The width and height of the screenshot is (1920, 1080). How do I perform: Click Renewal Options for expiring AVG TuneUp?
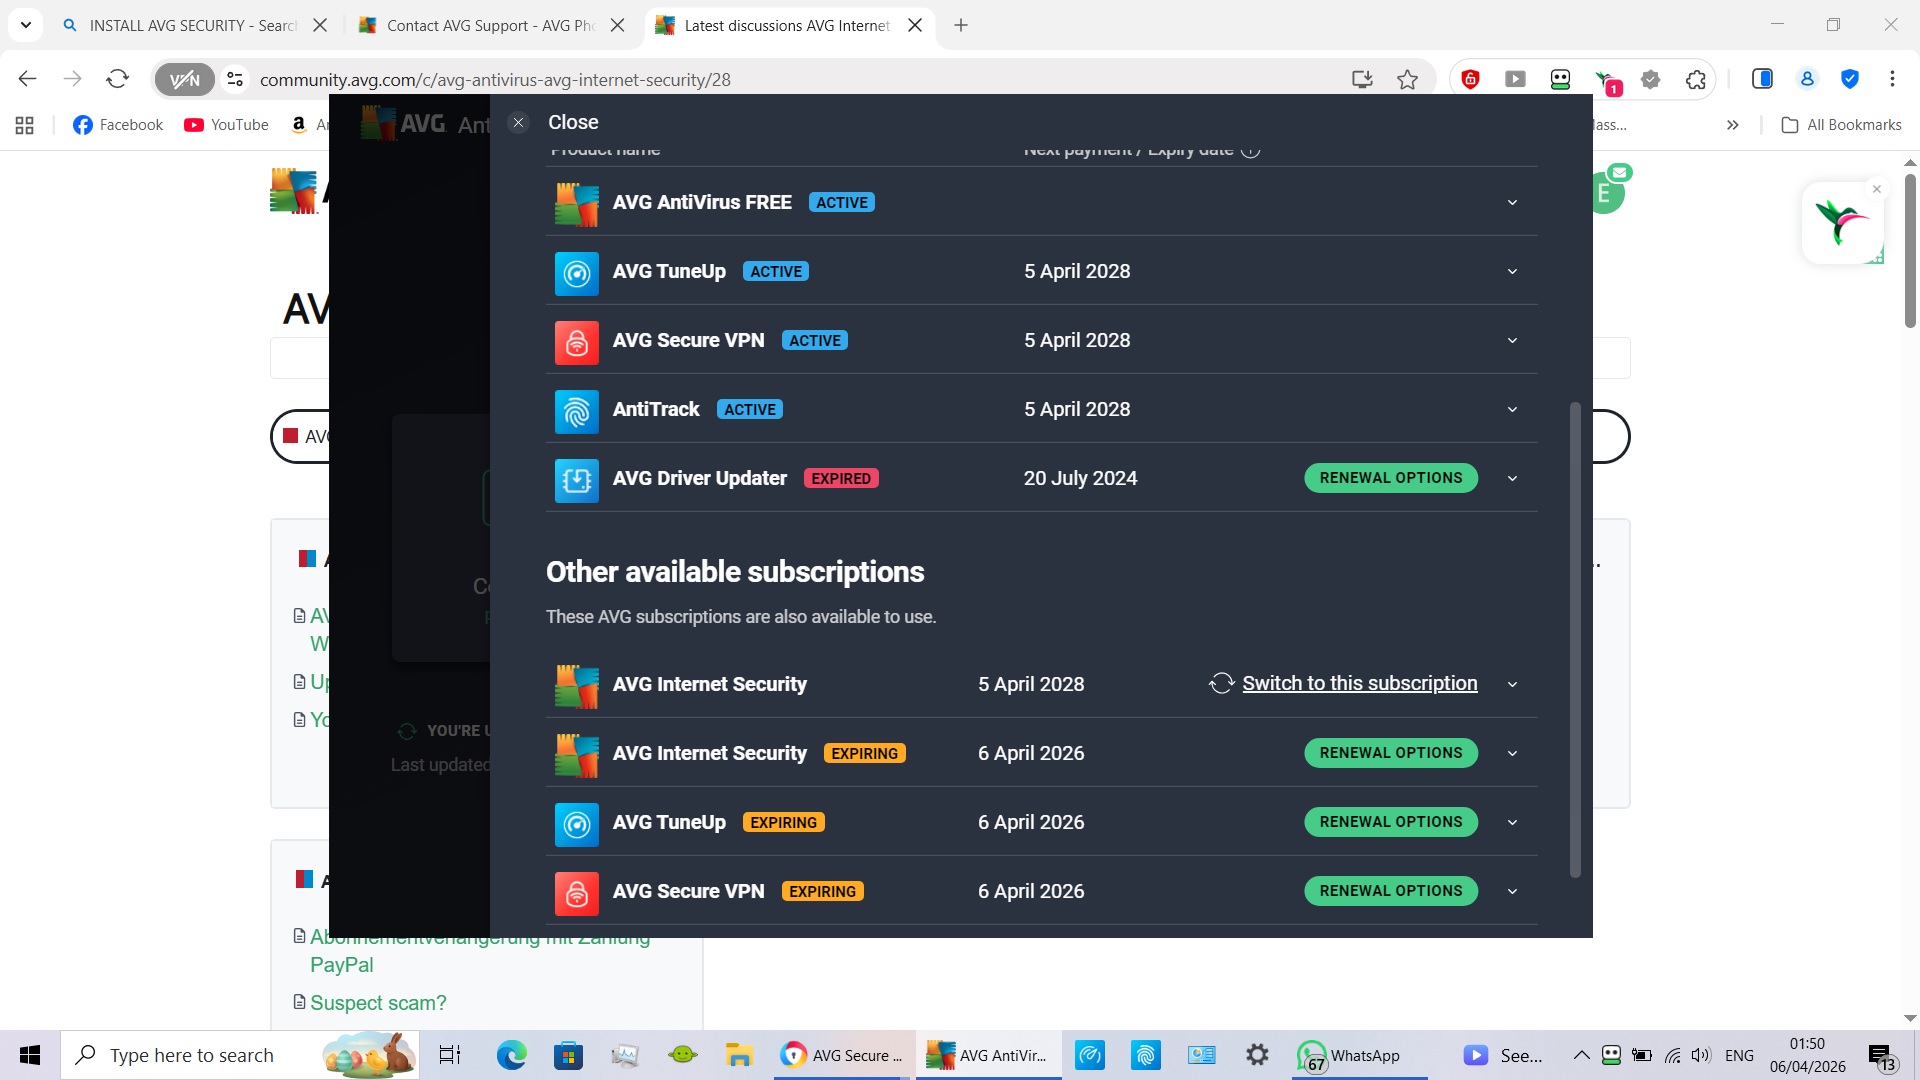(1390, 822)
